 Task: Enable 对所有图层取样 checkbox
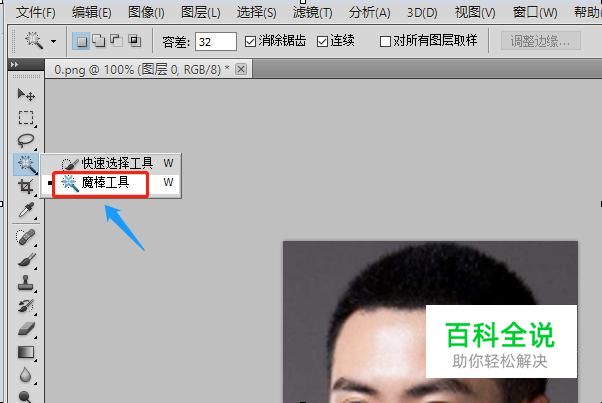click(x=385, y=41)
